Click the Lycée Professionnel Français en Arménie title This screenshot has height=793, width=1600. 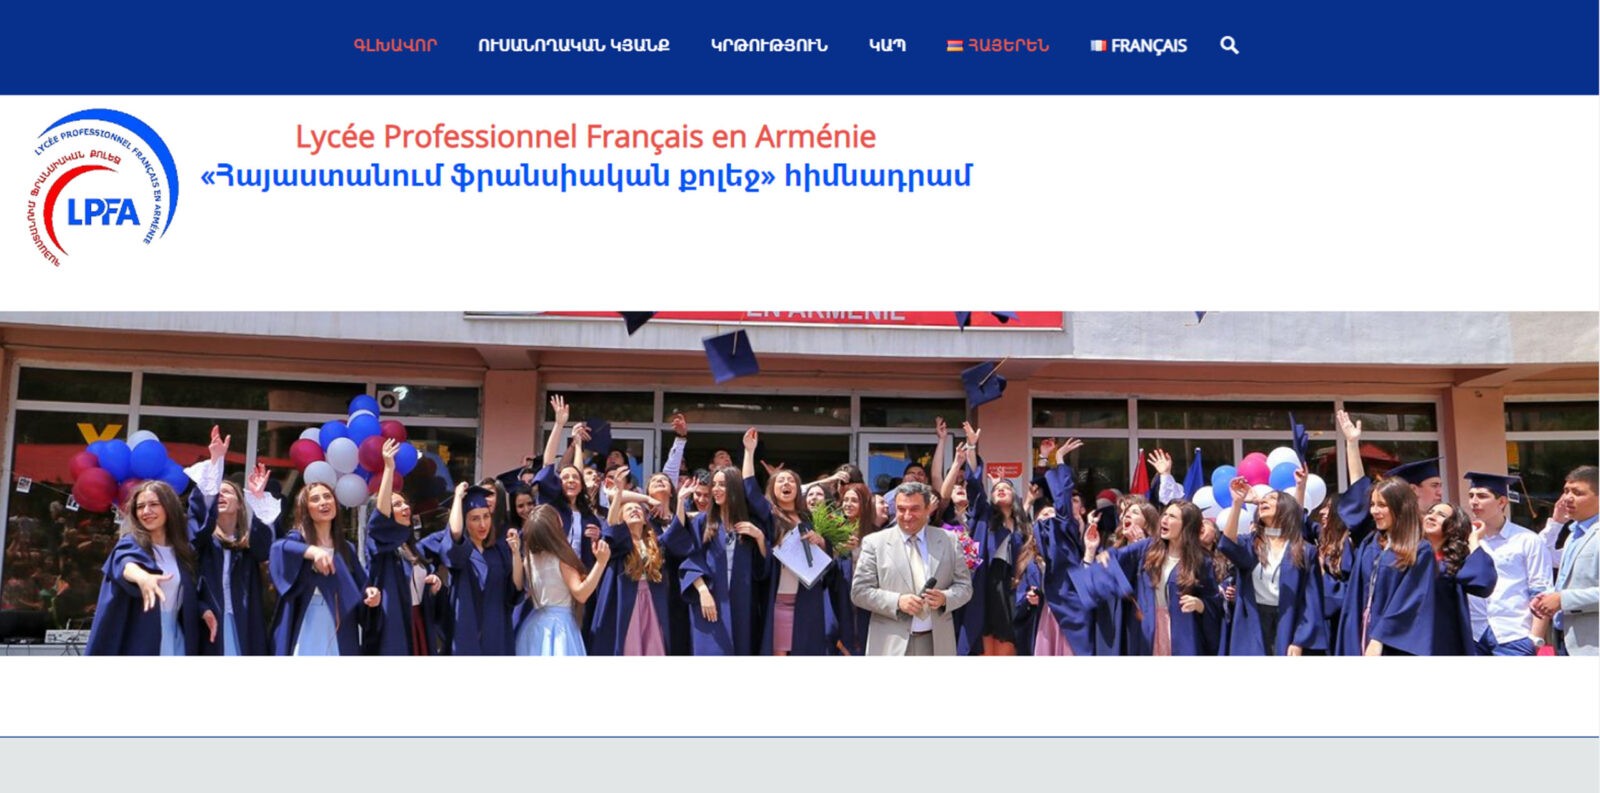tap(585, 136)
